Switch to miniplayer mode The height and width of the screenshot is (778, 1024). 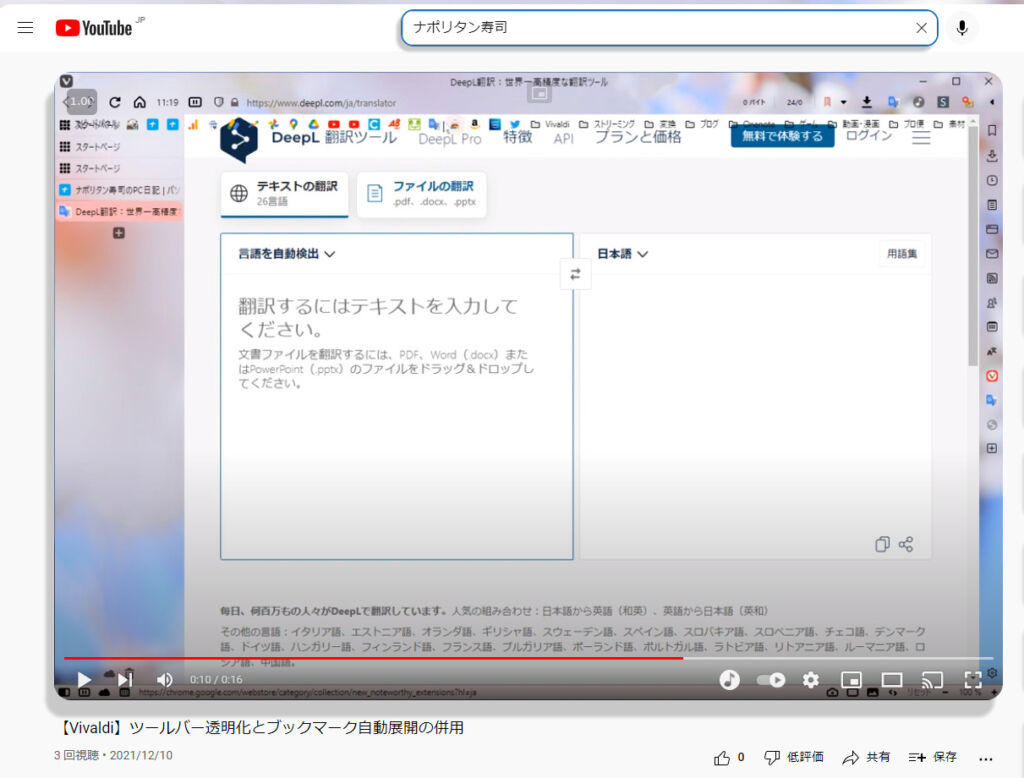pos(851,680)
